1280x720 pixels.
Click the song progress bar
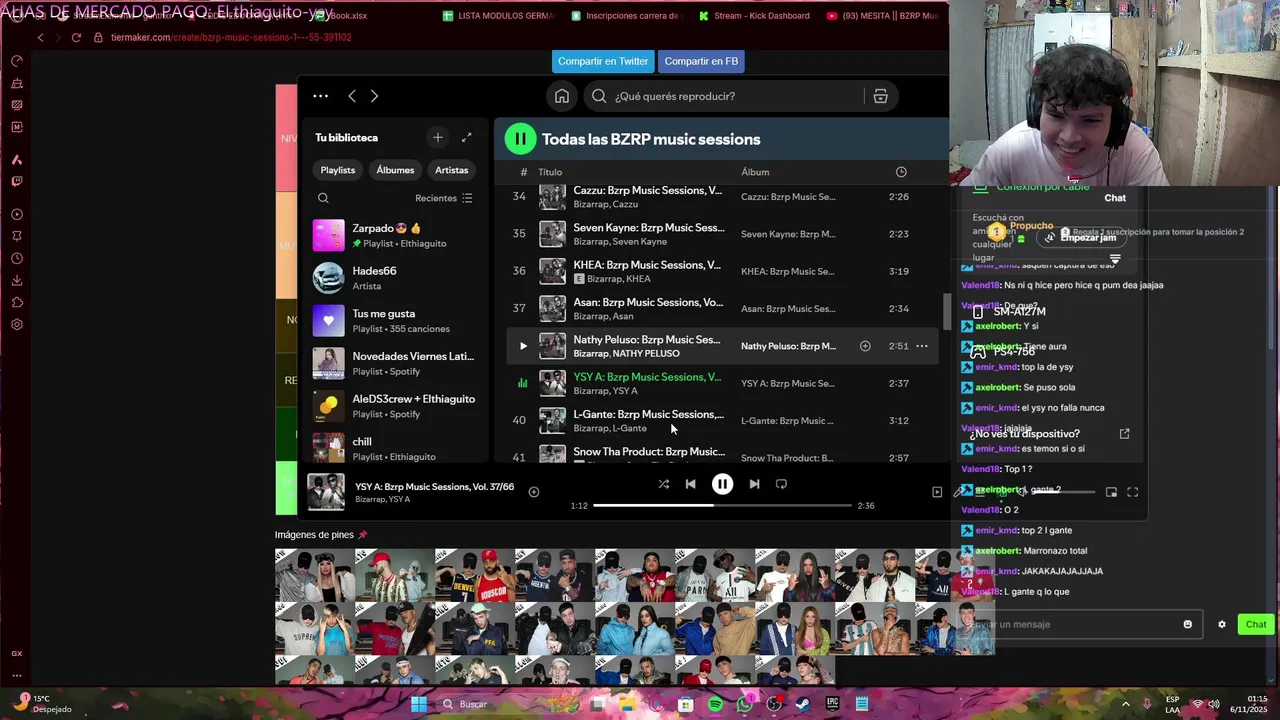[722, 506]
